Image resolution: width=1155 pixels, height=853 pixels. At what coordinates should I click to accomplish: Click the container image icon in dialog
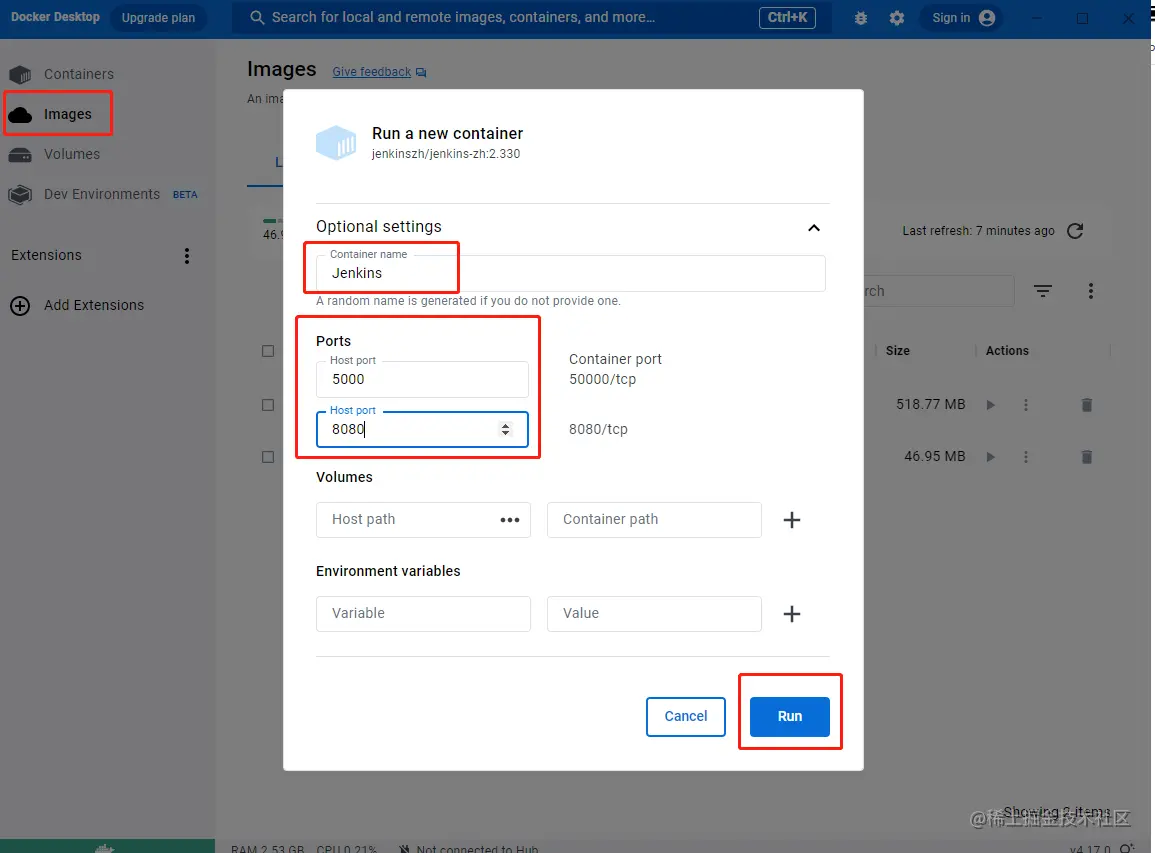(x=336, y=143)
